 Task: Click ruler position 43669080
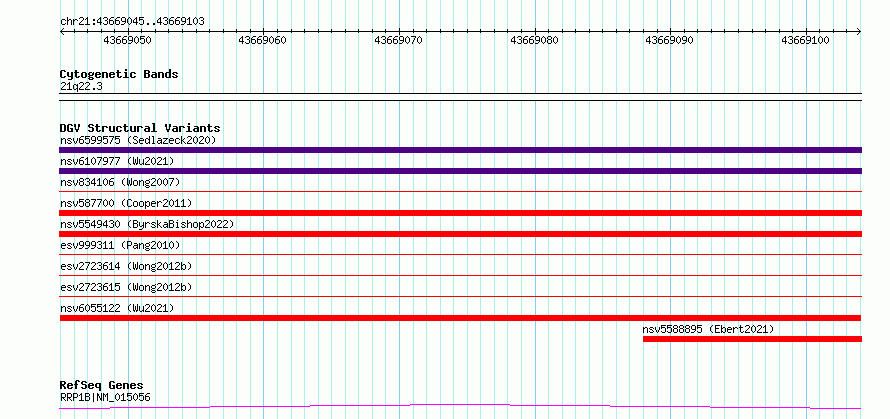click(x=534, y=40)
